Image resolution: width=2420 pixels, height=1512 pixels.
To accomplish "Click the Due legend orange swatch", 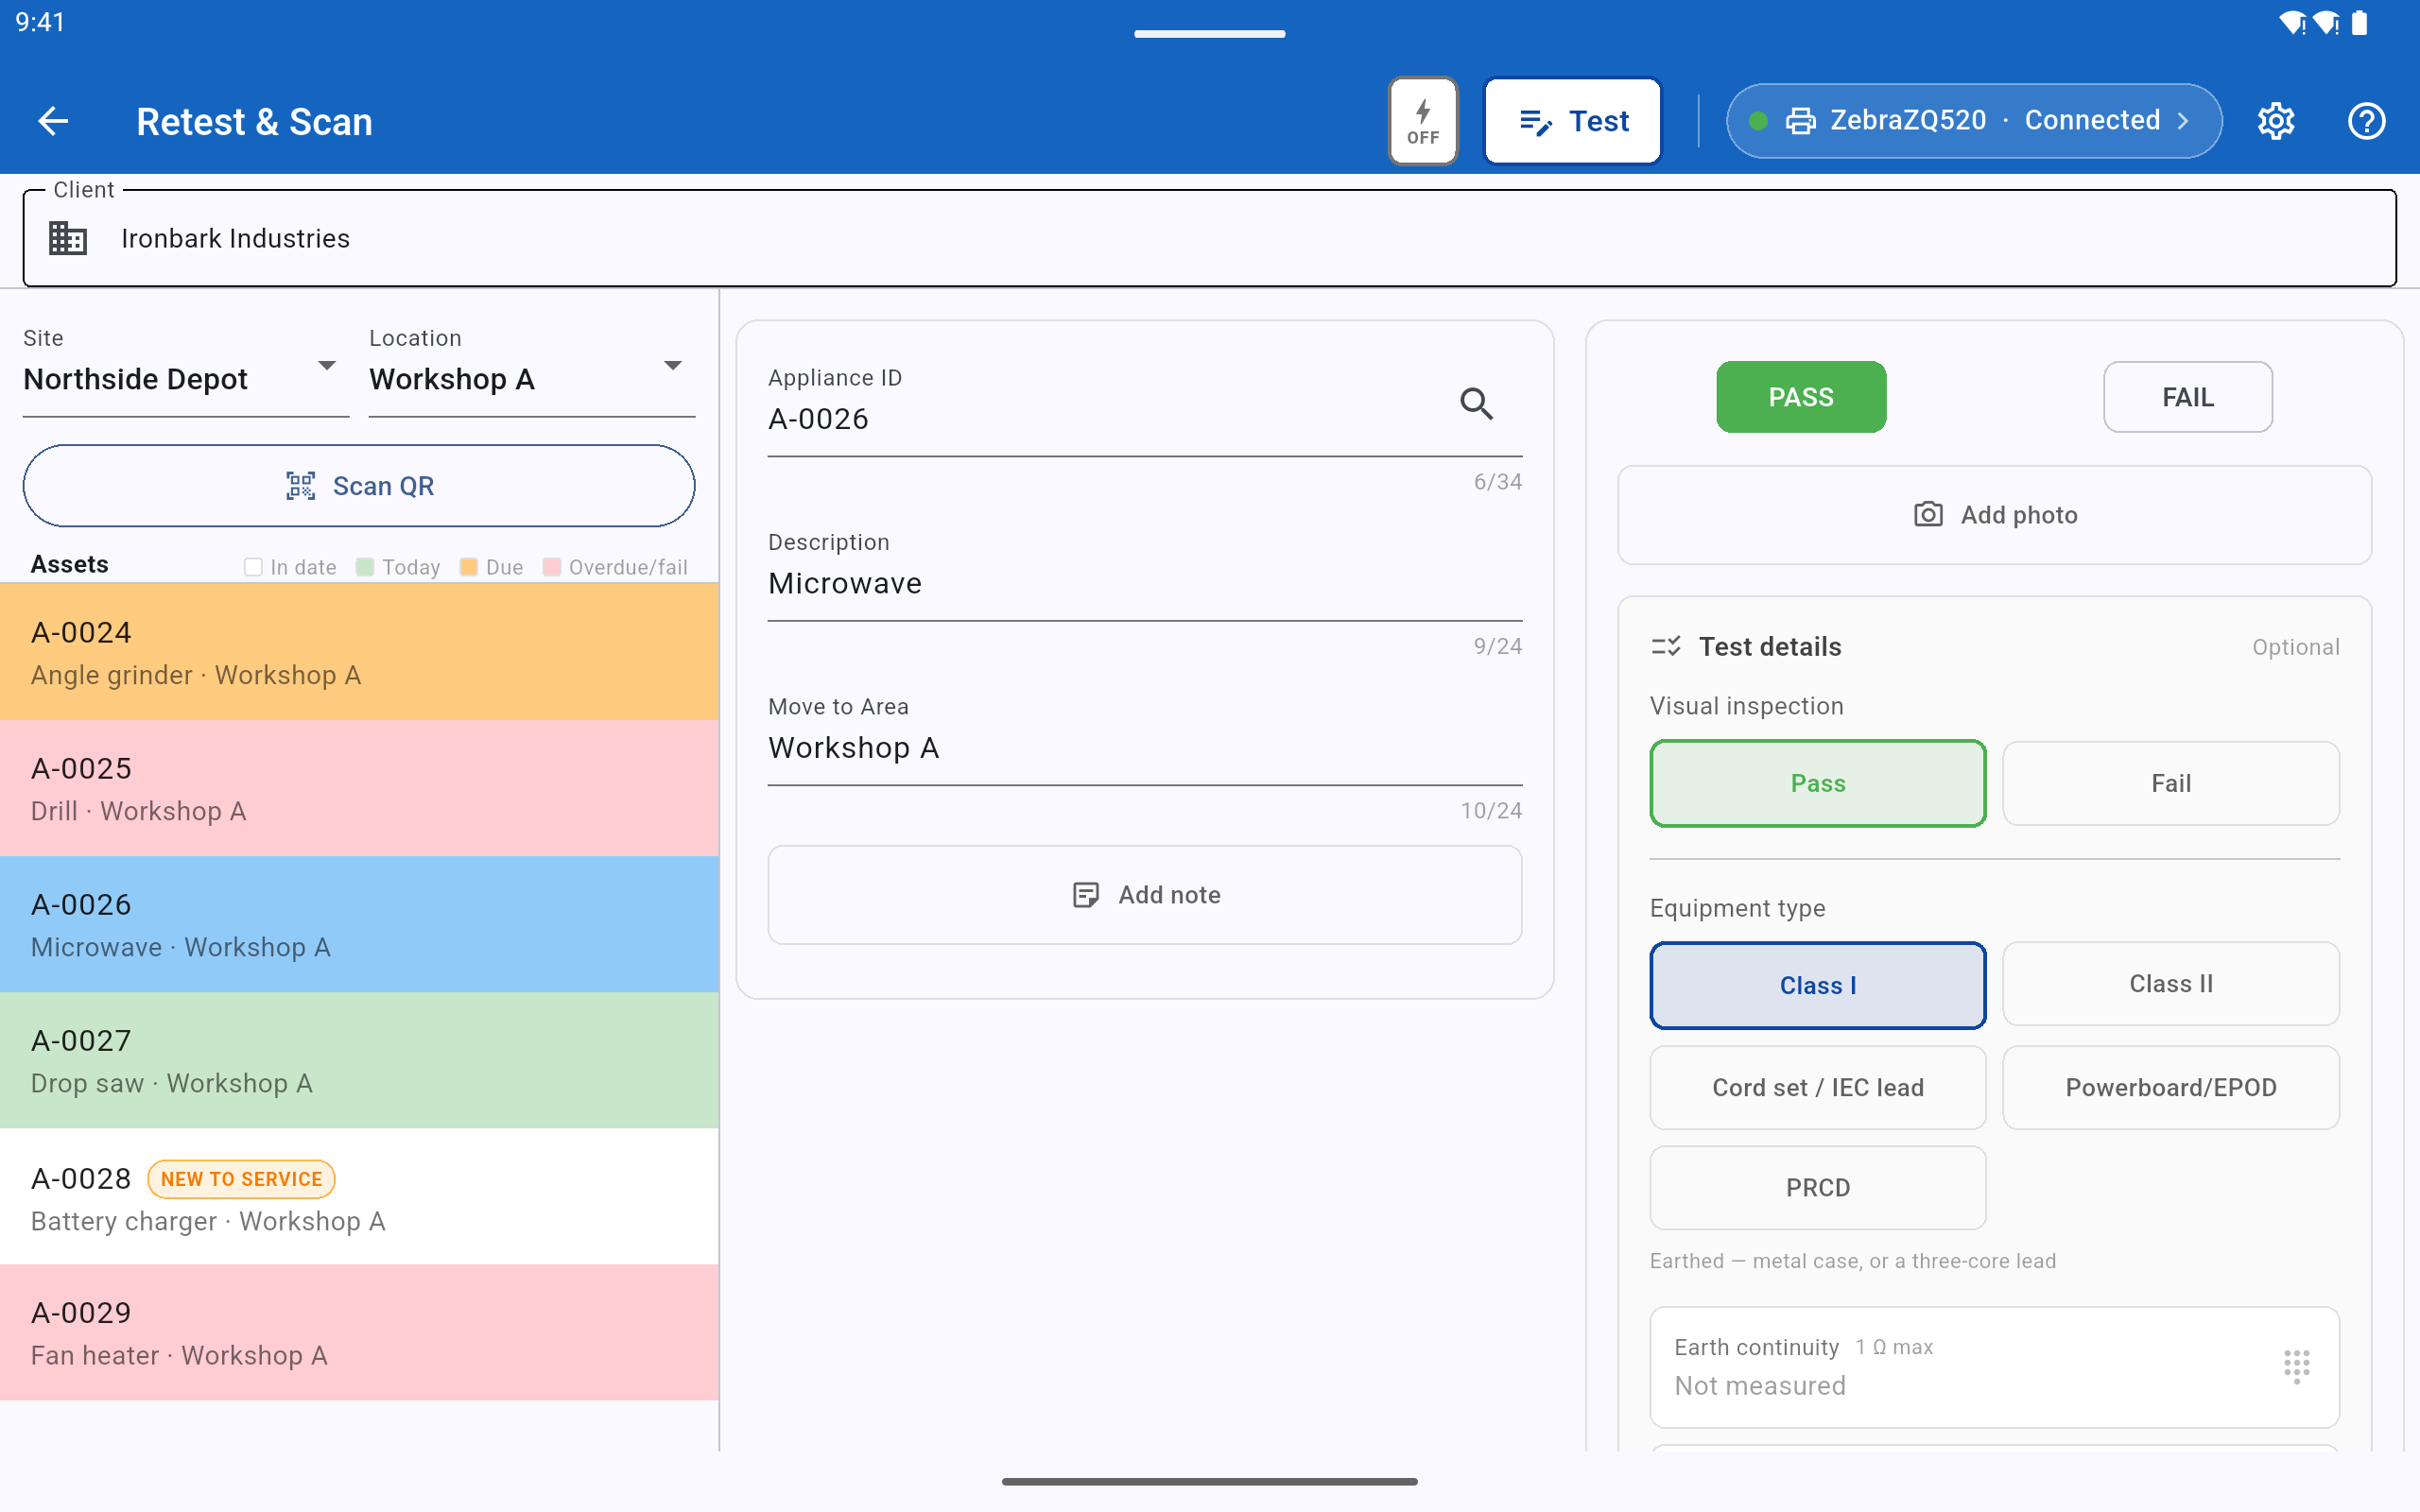I will click(x=468, y=567).
